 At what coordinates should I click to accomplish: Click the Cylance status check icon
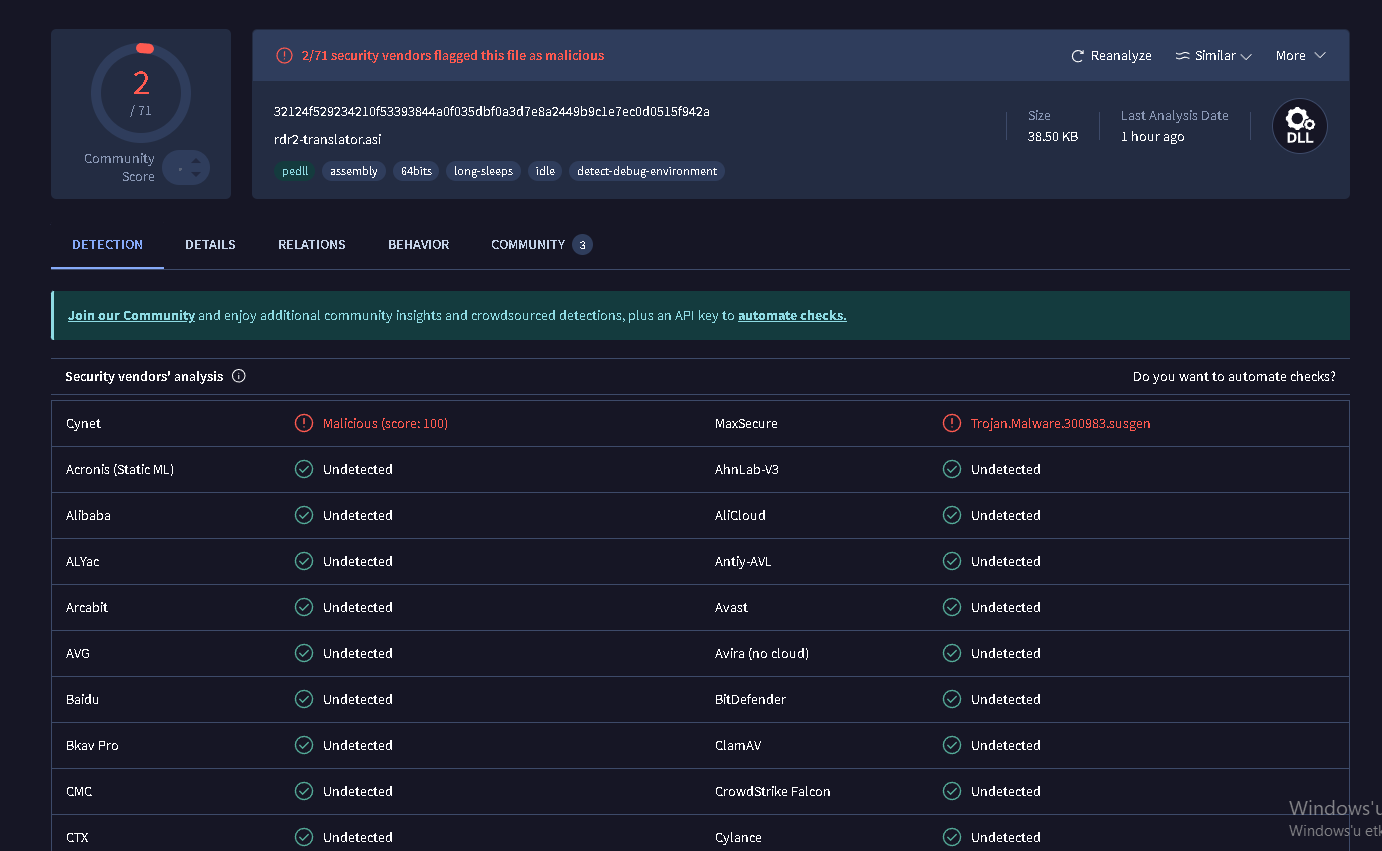coord(952,837)
